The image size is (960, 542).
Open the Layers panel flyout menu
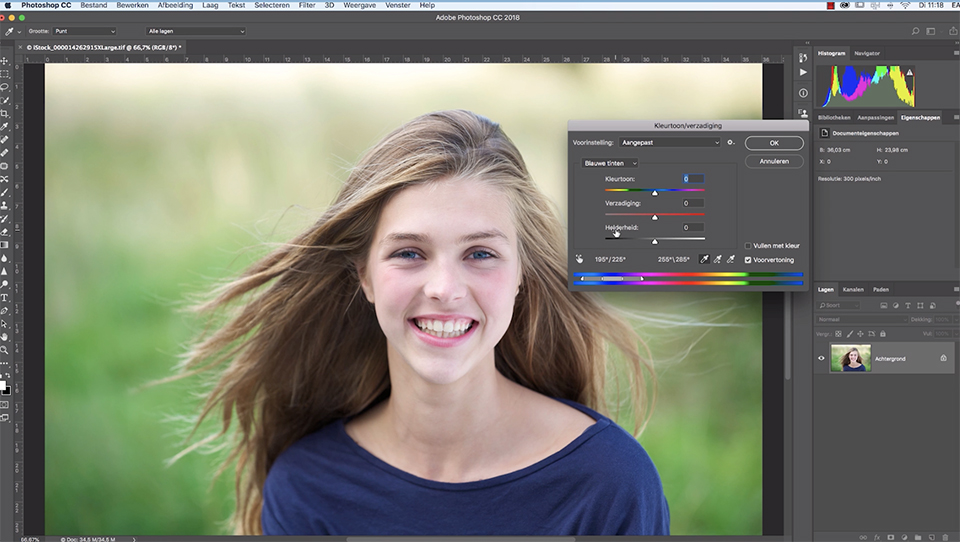click(956, 289)
